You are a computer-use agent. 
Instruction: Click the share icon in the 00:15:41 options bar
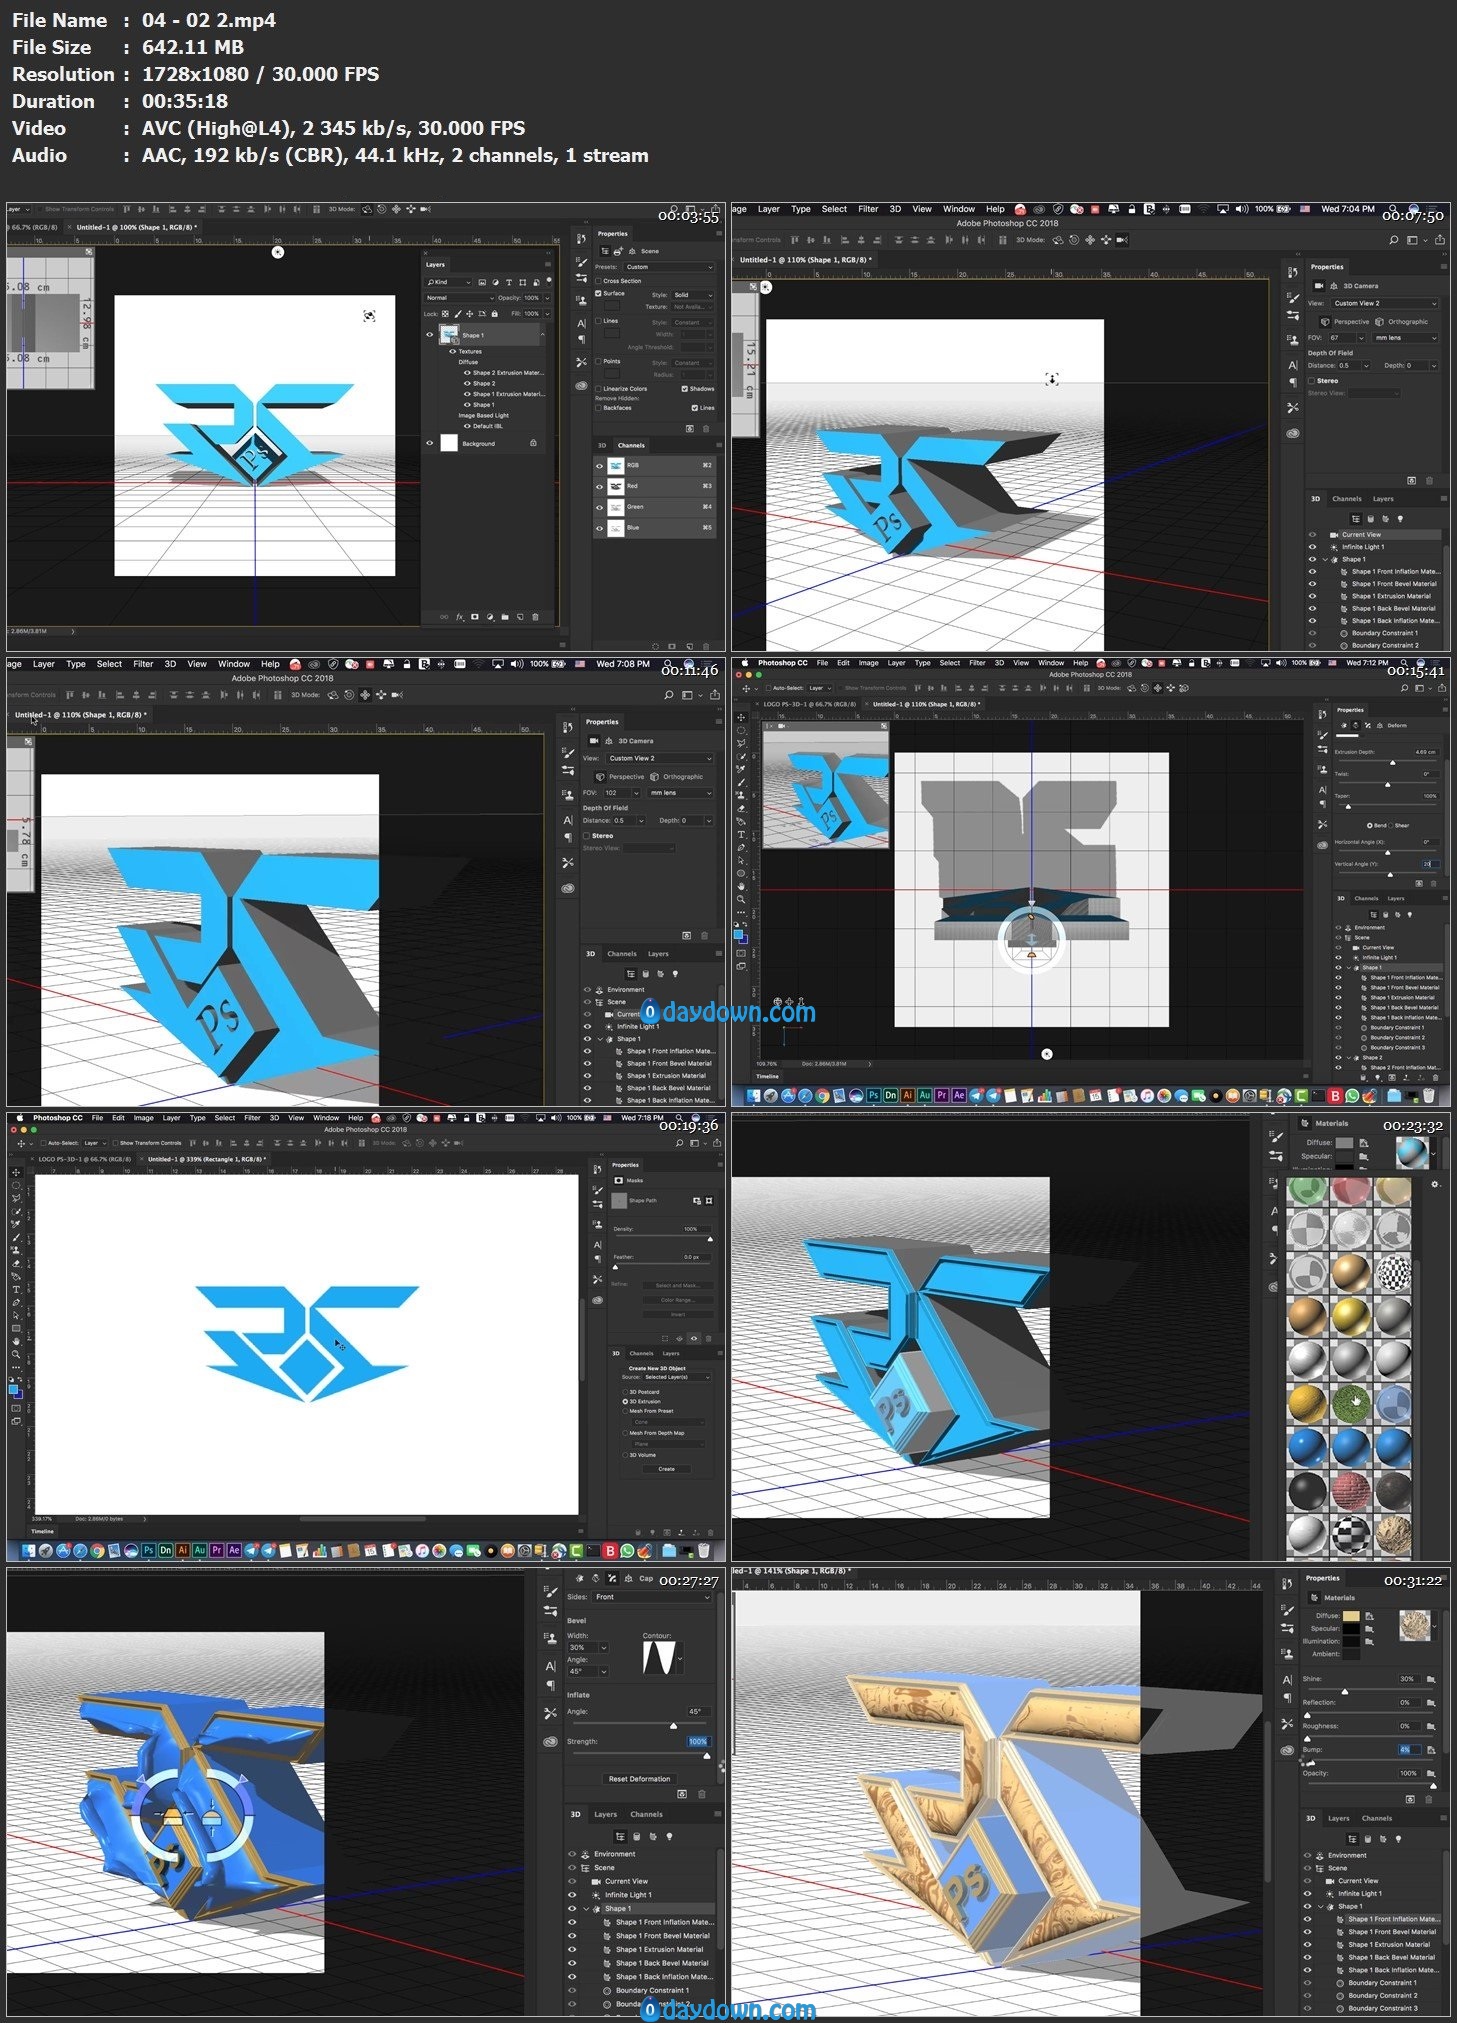[1442, 687]
